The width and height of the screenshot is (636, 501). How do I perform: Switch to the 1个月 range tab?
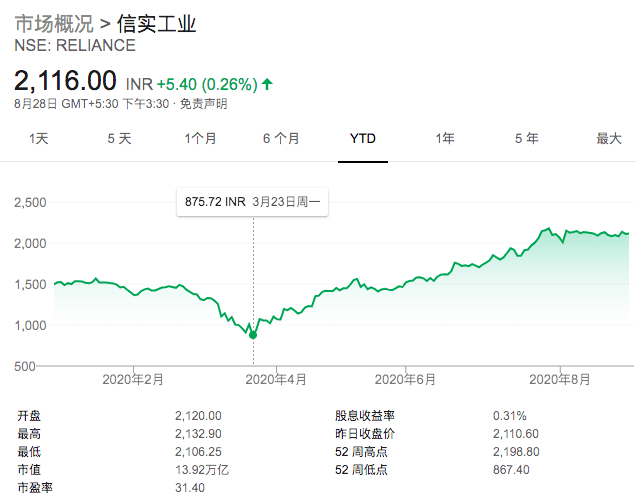pyautogui.click(x=200, y=139)
